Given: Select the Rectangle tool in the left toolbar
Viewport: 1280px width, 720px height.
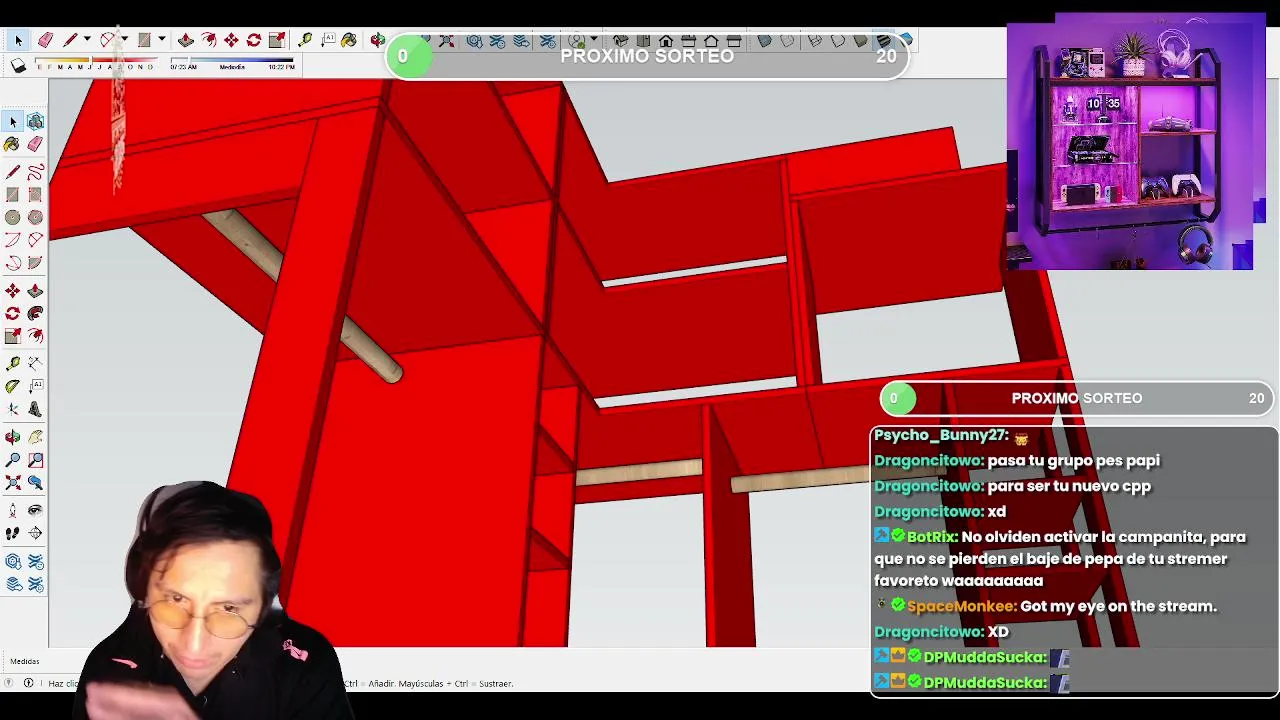Looking at the screenshot, I should tap(13, 195).
